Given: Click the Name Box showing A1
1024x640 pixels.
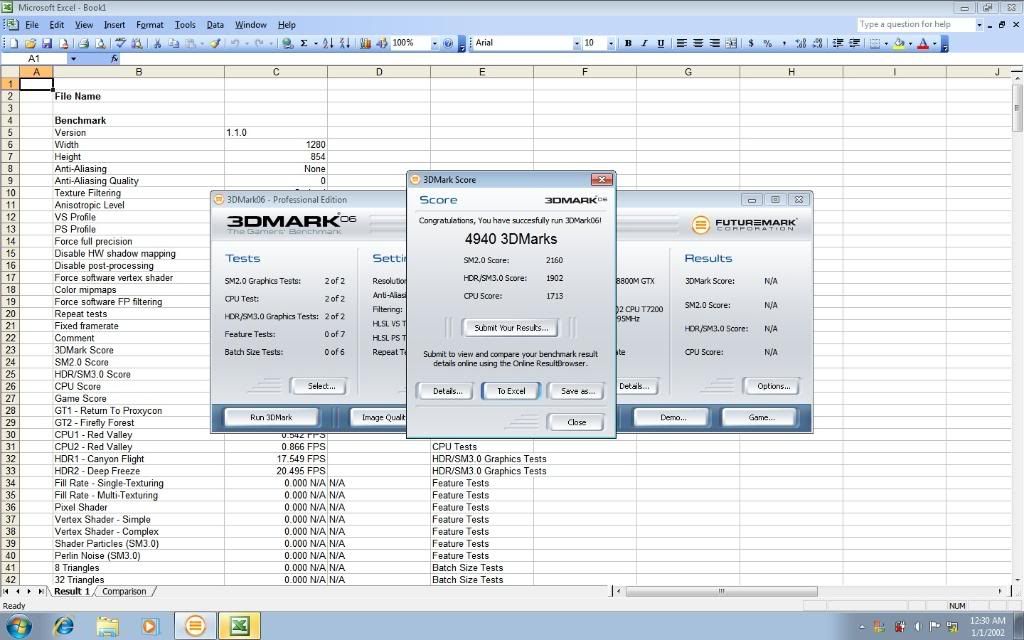Looking at the screenshot, I should pos(35,59).
